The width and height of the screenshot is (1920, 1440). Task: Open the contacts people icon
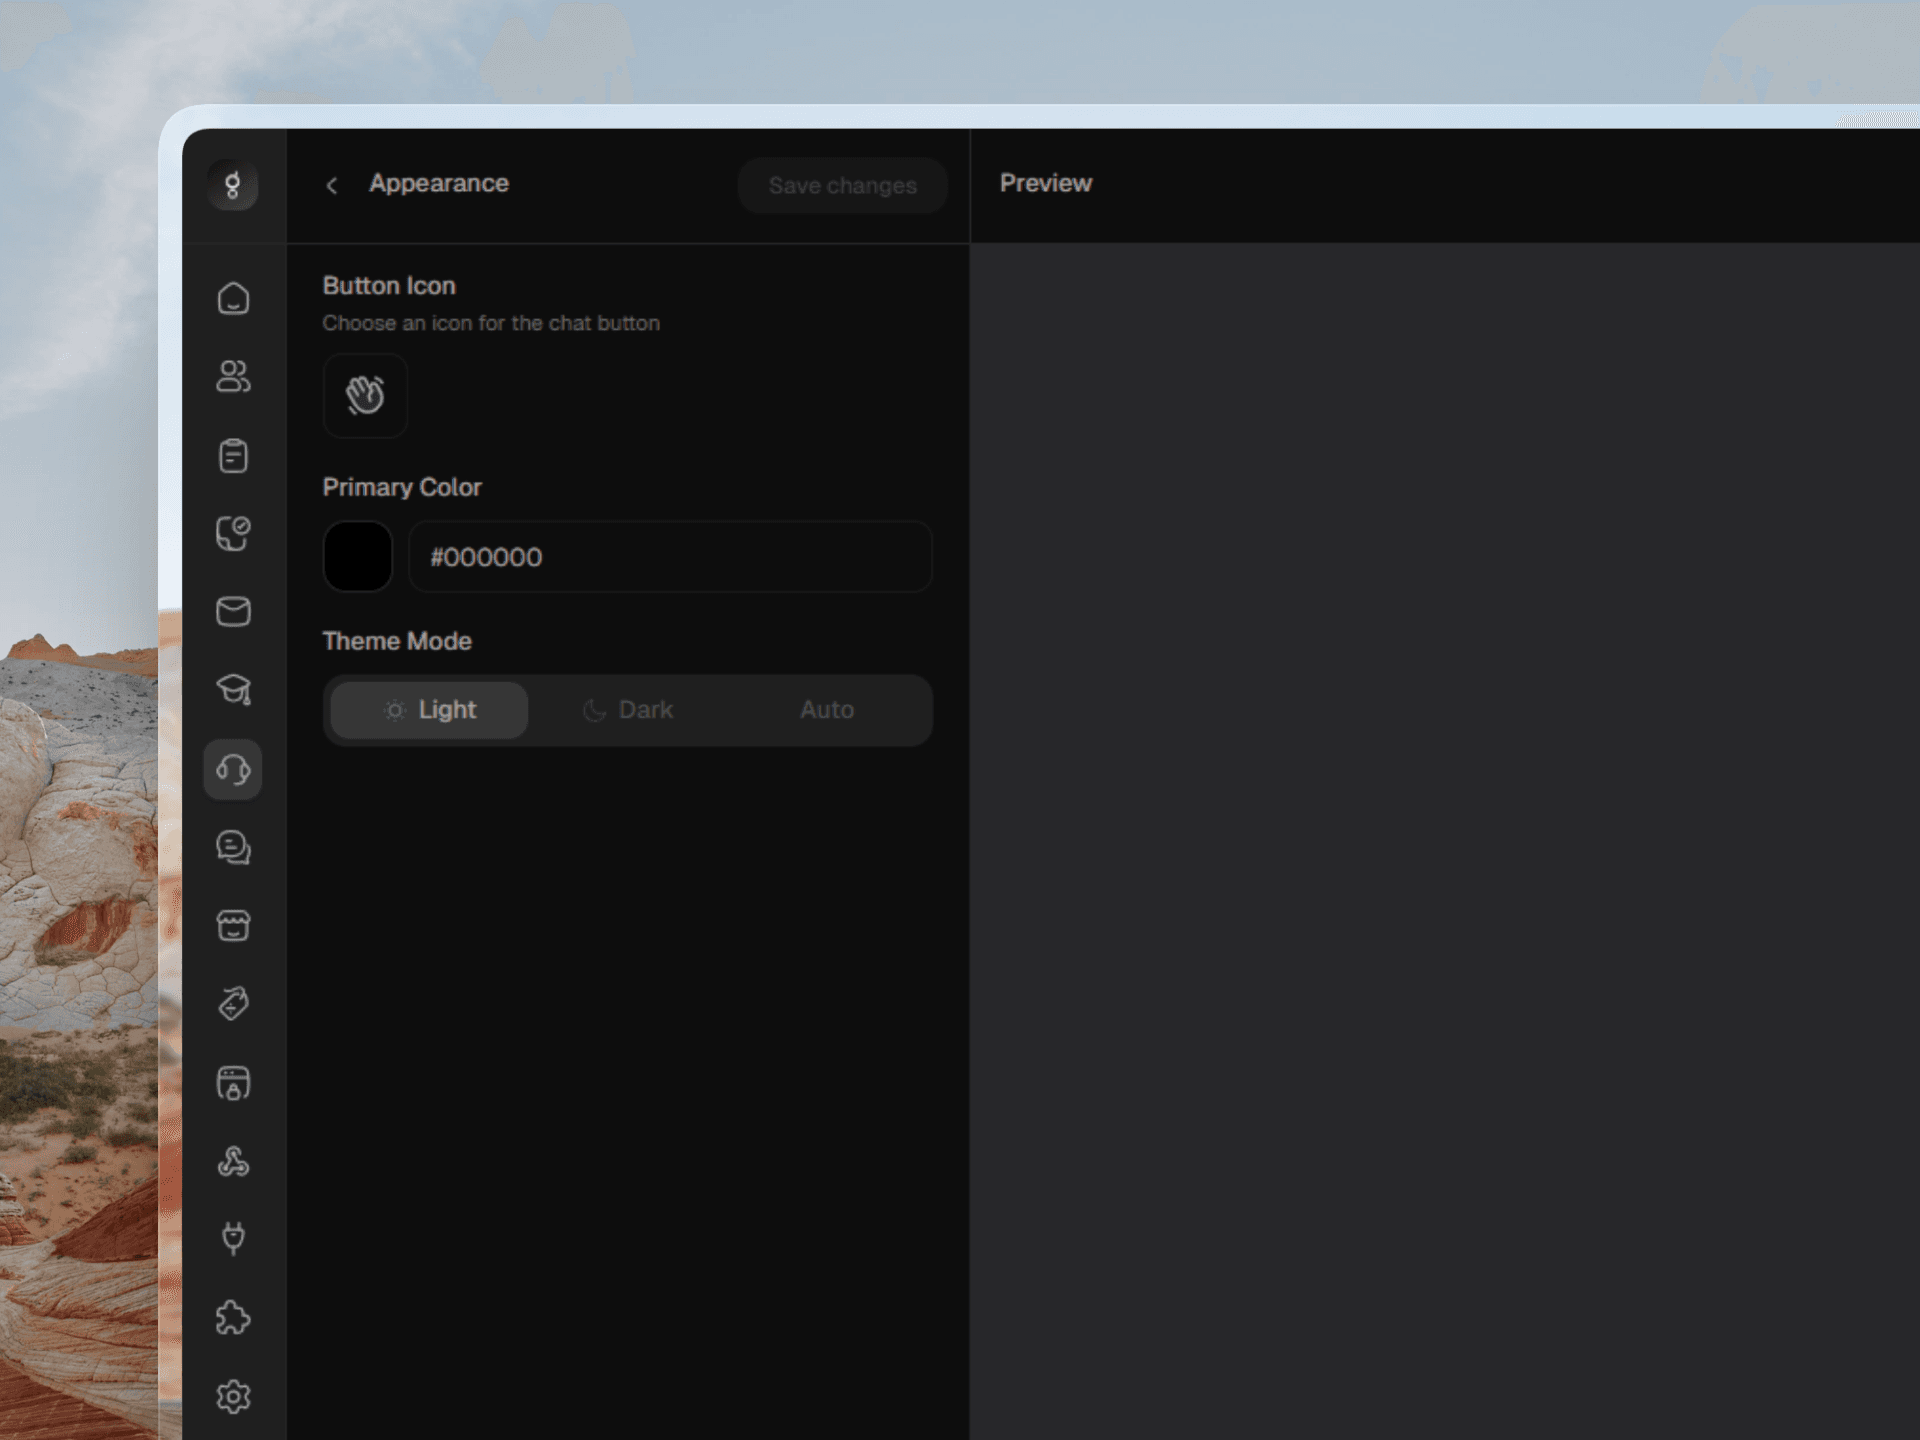pos(233,377)
